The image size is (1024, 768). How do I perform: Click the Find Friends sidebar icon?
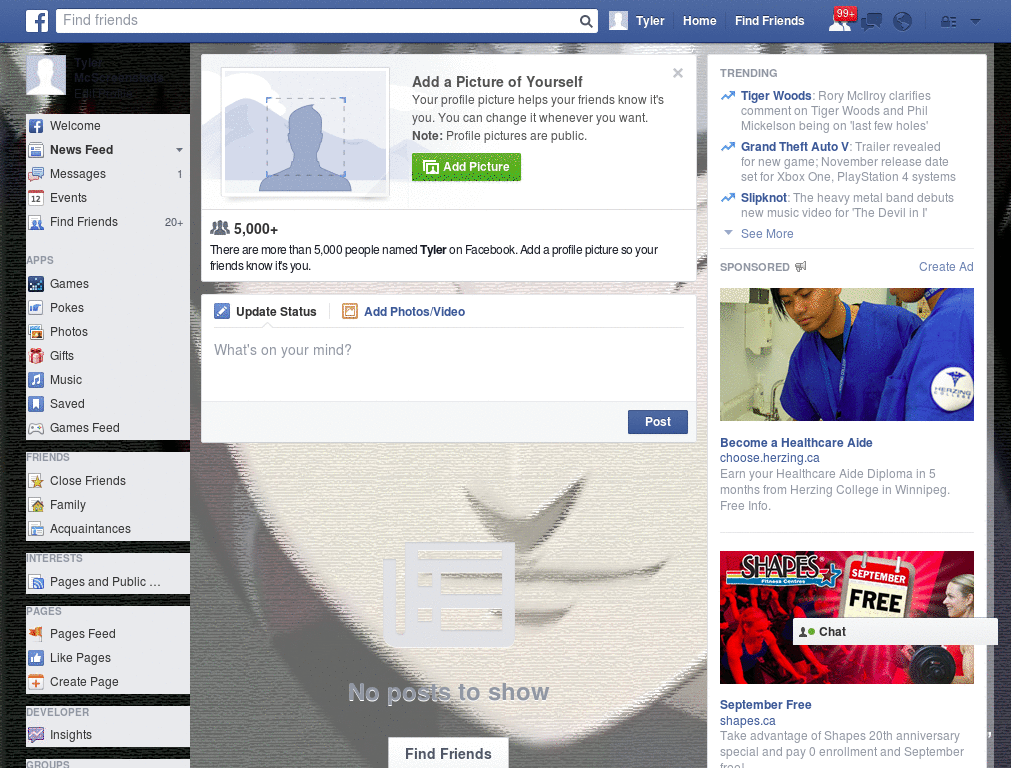click(x=36, y=223)
